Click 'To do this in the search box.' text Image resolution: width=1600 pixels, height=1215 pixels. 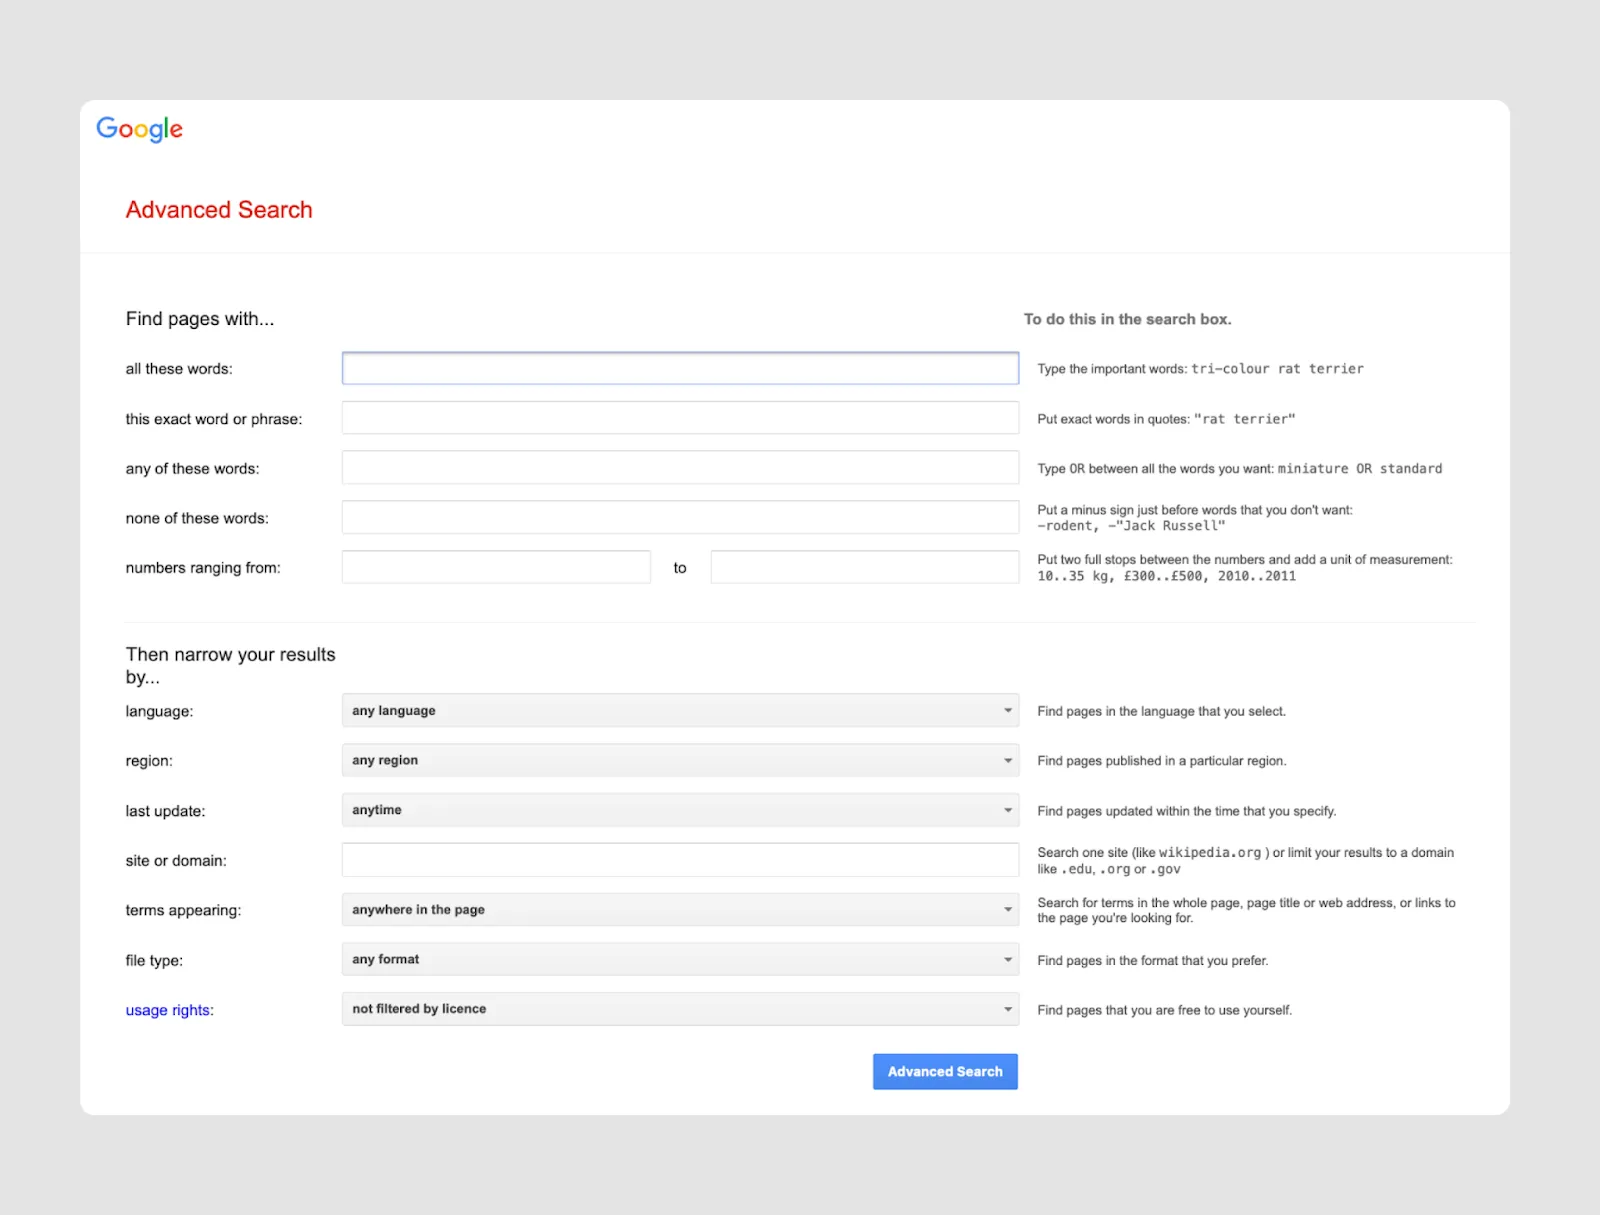1127,319
